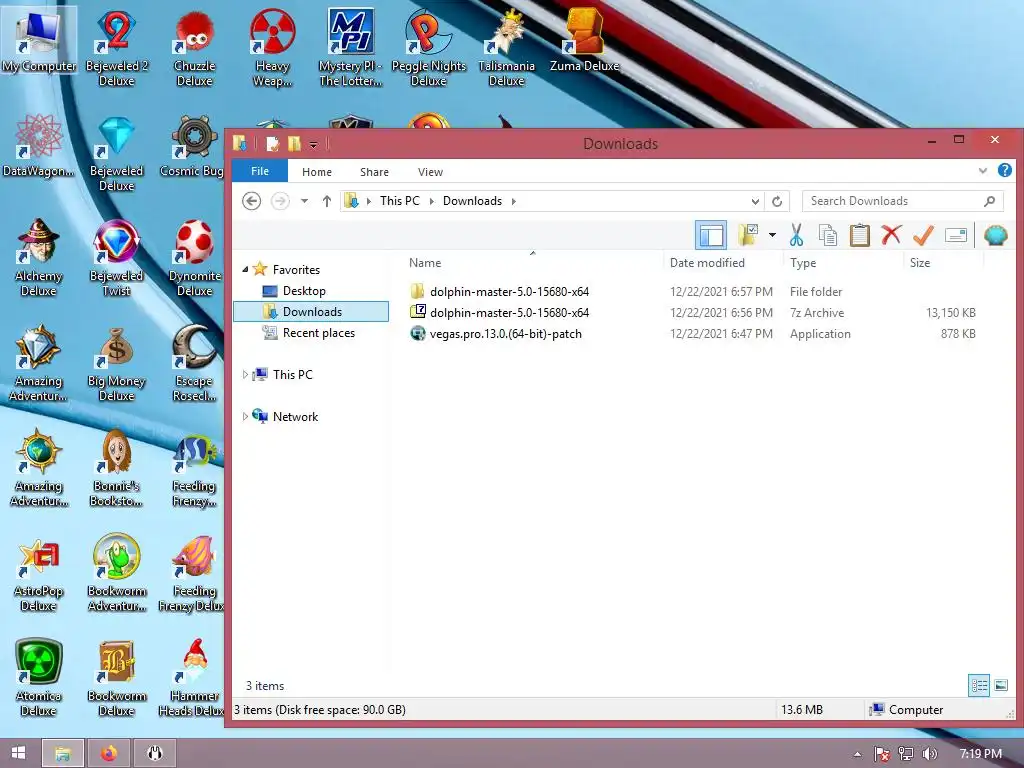
Task: Open address bar history dropdown
Action: pyautogui.click(x=755, y=201)
